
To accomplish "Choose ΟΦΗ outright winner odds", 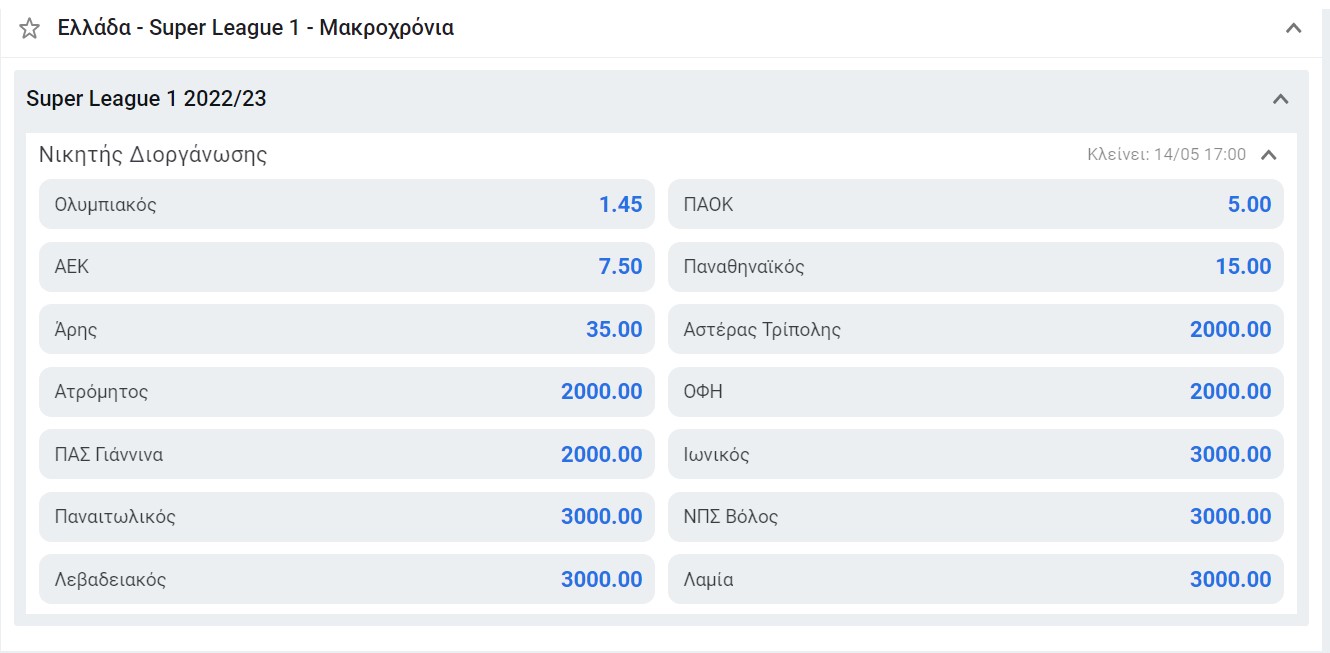I will tap(976, 392).
